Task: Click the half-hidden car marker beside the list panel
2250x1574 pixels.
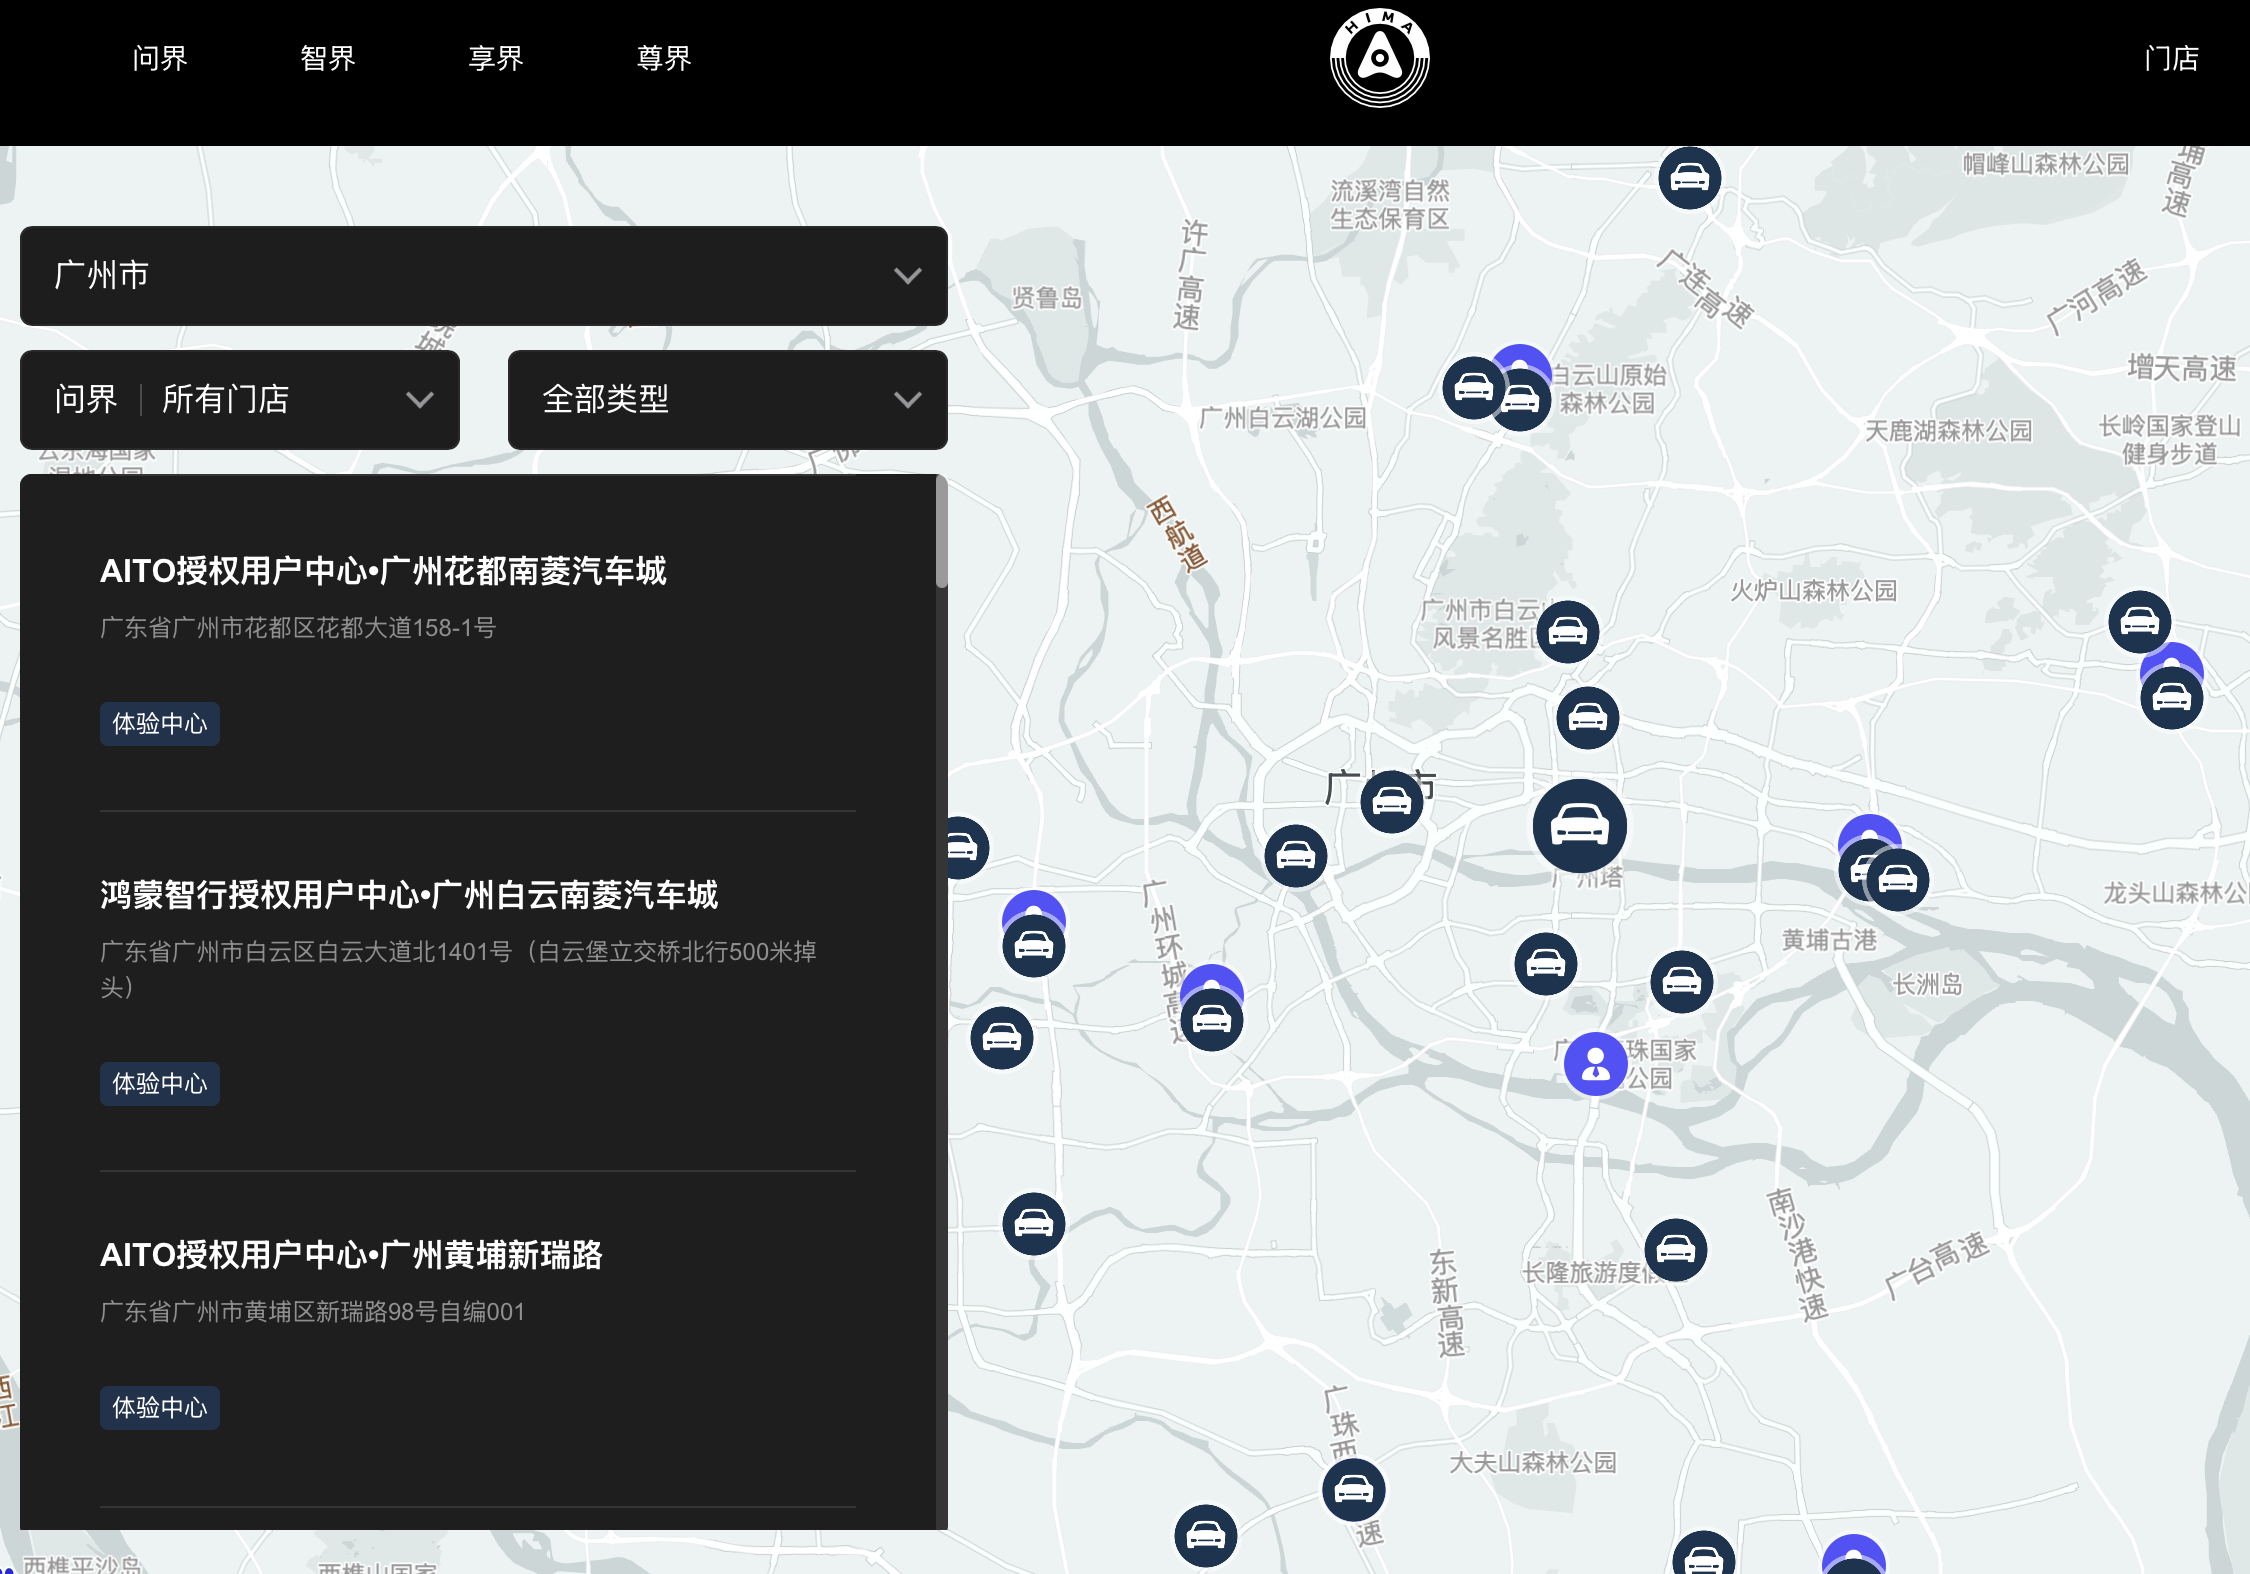Action: [968, 848]
